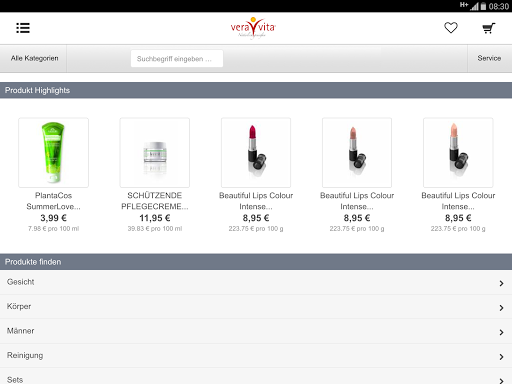This screenshot has width=512, height=384.
Task: Expand the Männer category chevron
Action: point(501,332)
